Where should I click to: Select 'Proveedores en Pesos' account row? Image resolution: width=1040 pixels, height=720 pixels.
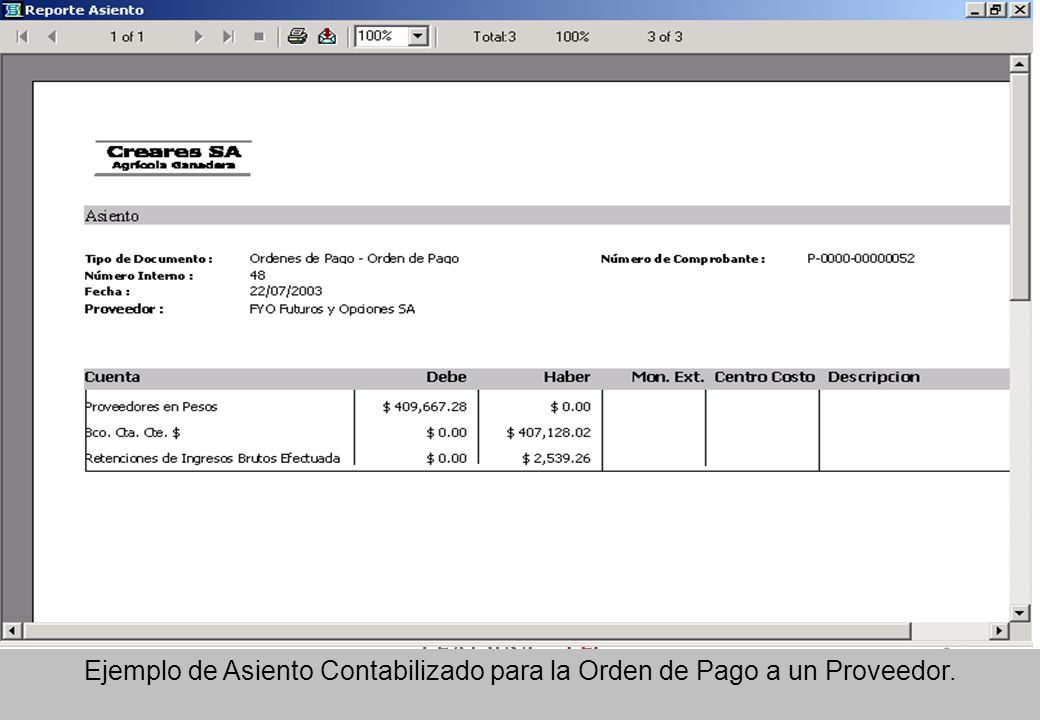coord(151,406)
